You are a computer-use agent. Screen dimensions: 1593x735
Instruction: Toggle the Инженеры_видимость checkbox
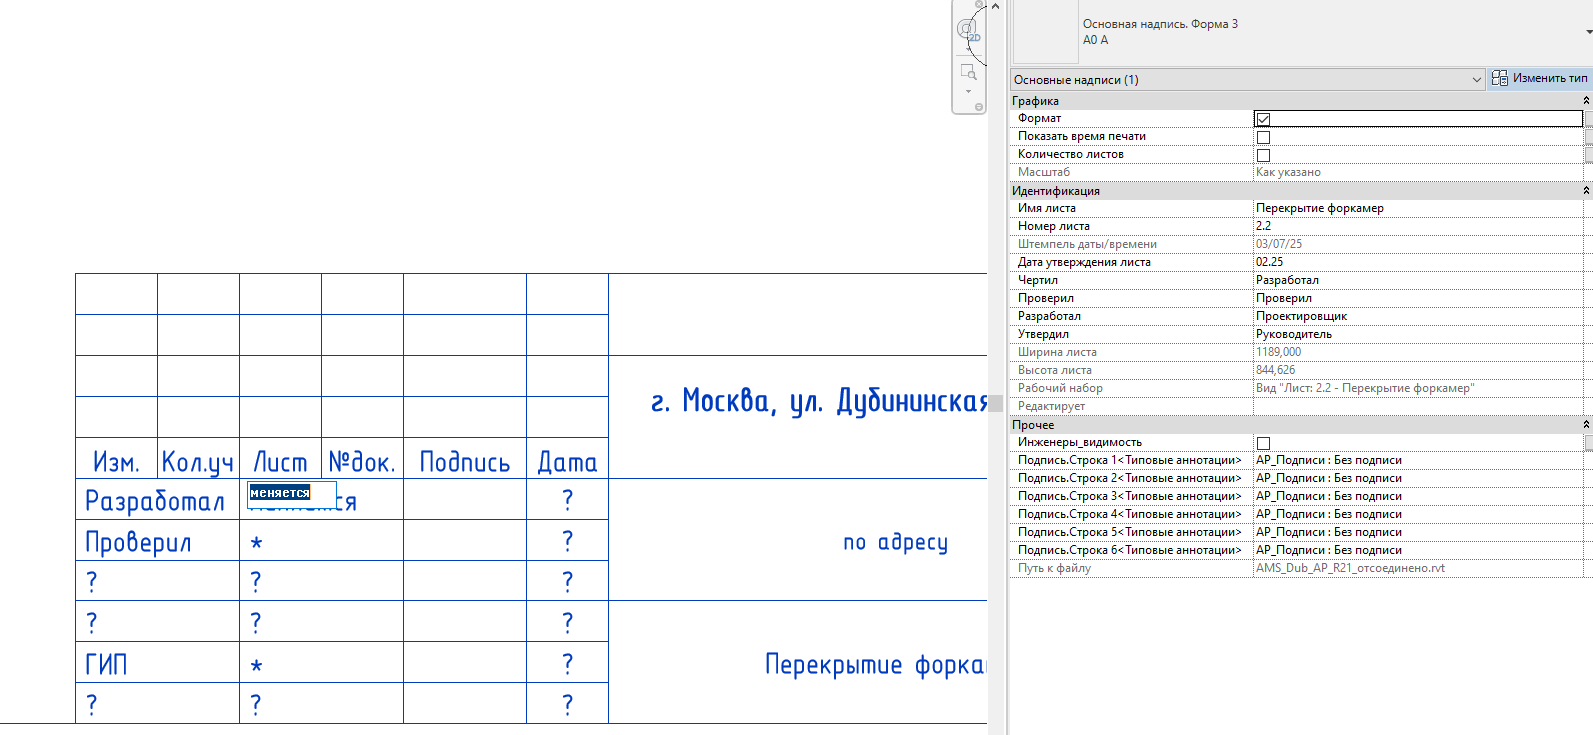[1263, 443]
